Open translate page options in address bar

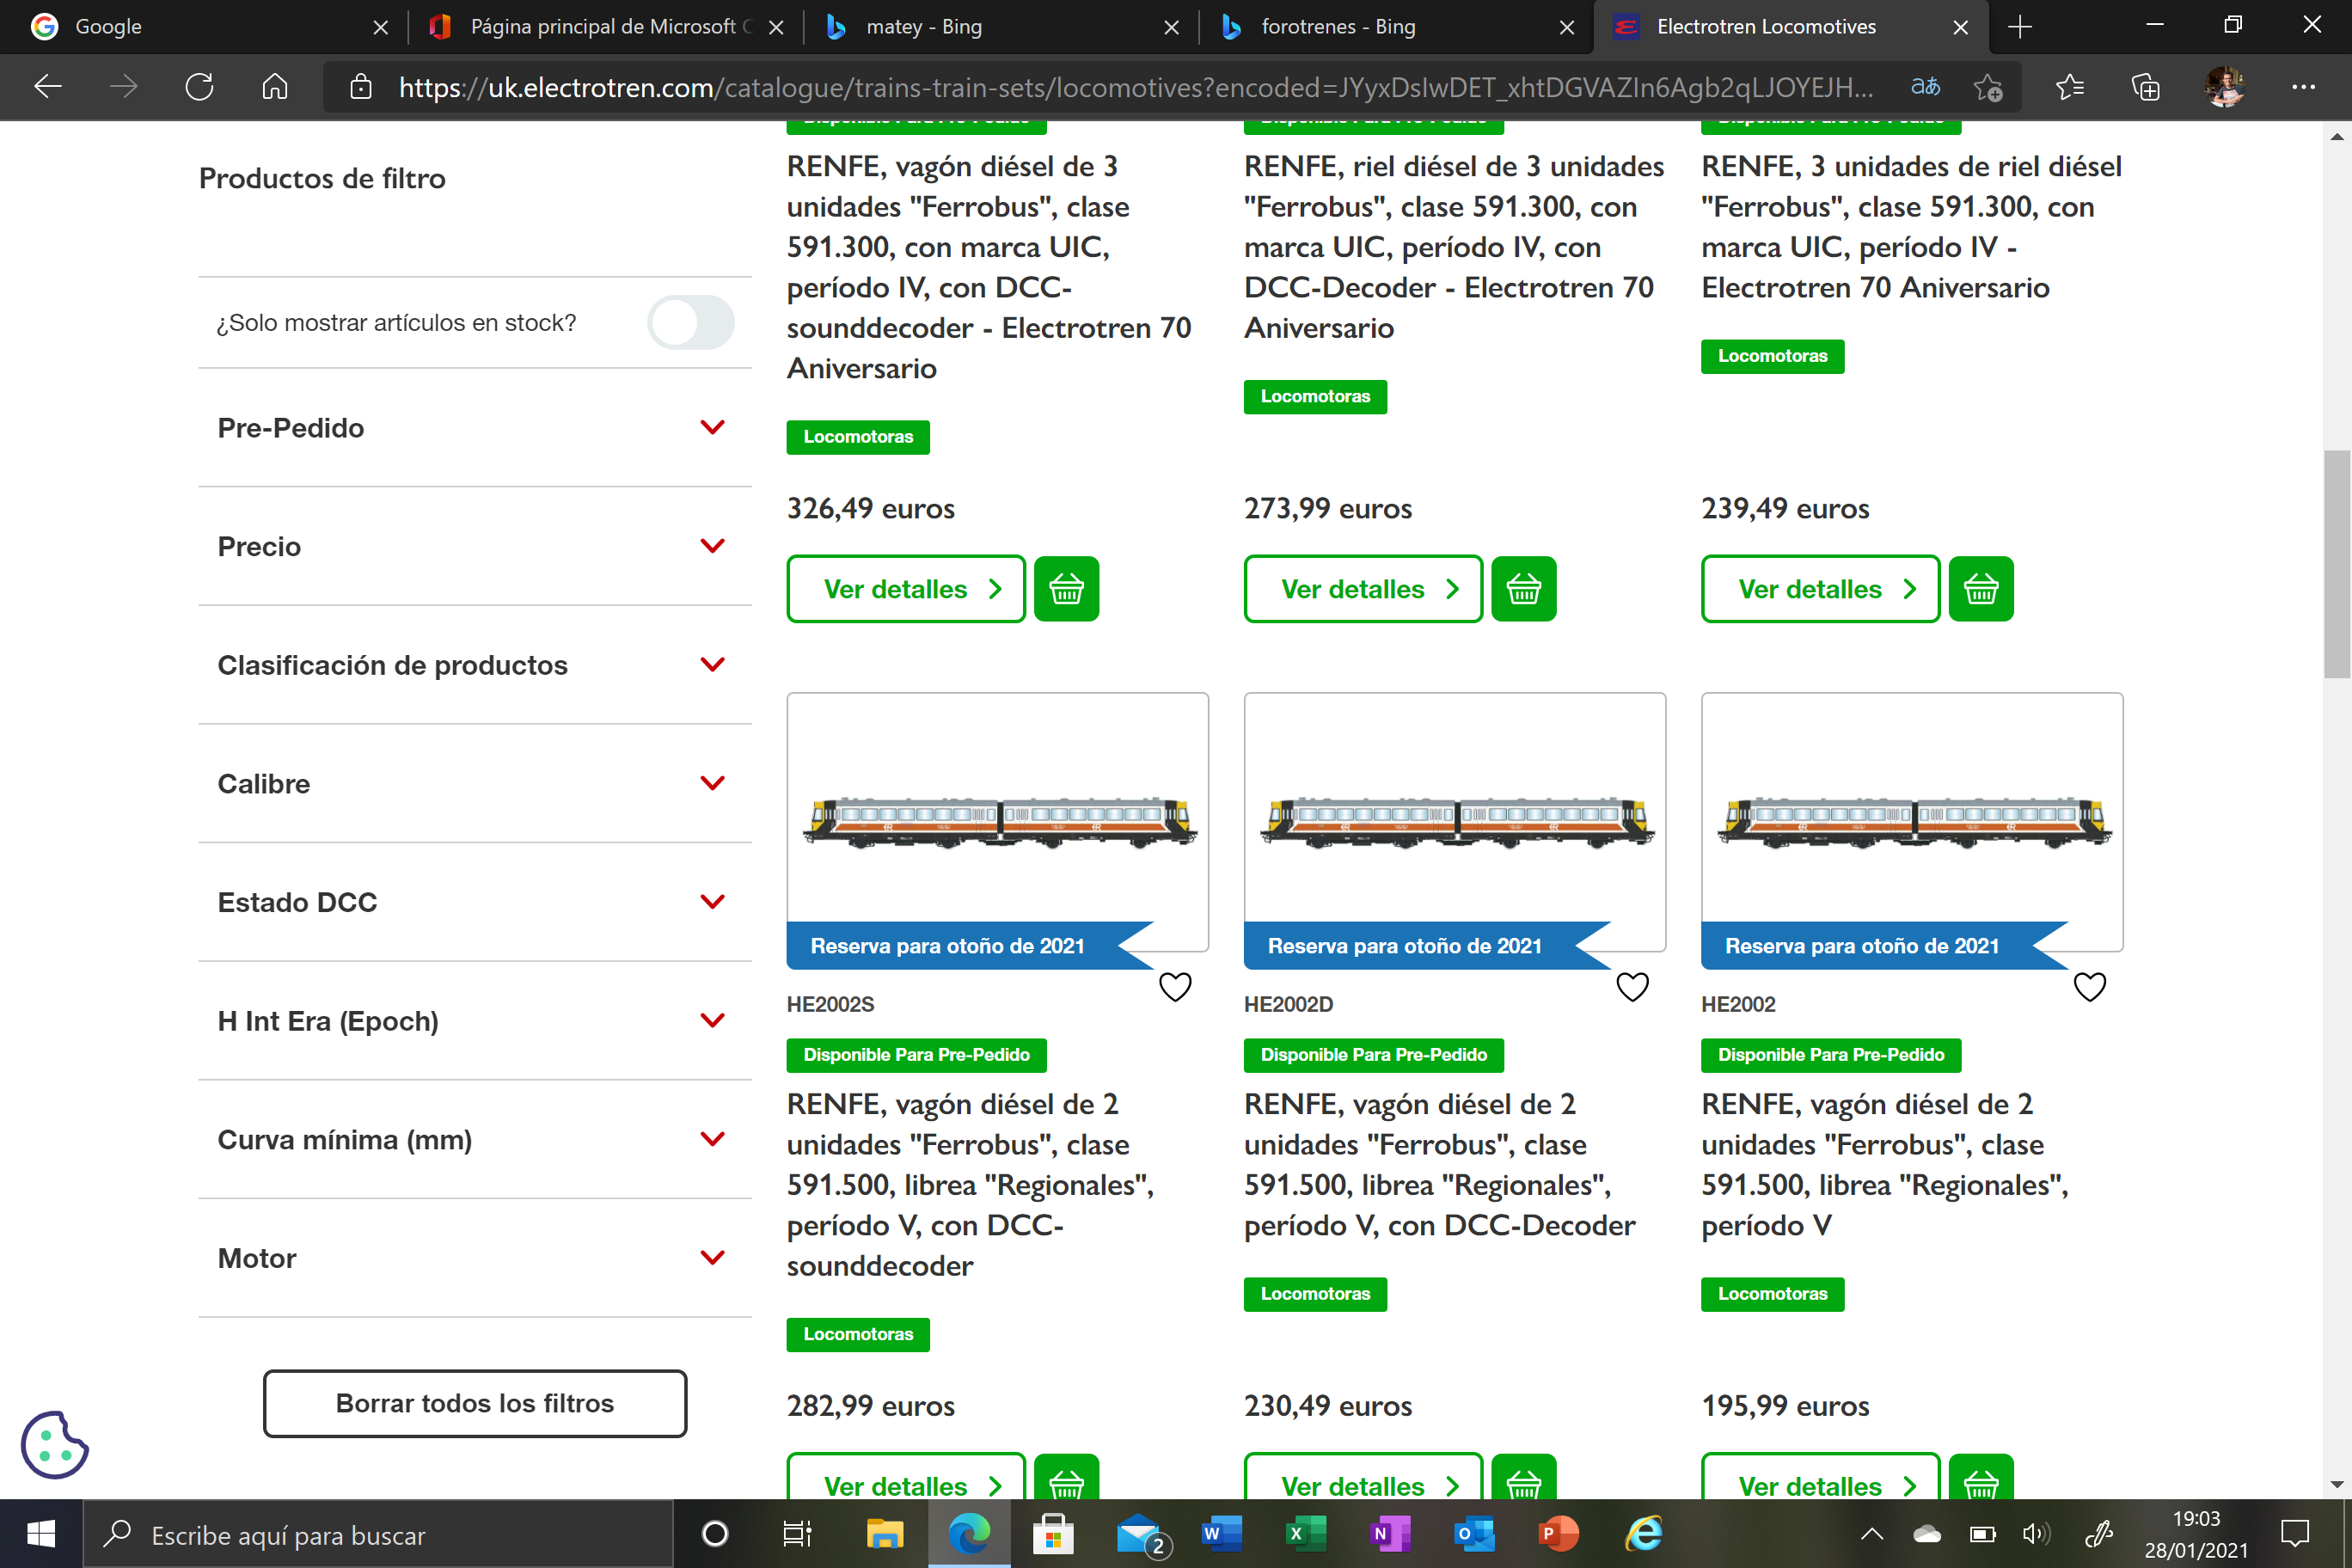[x=1925, y=87]
